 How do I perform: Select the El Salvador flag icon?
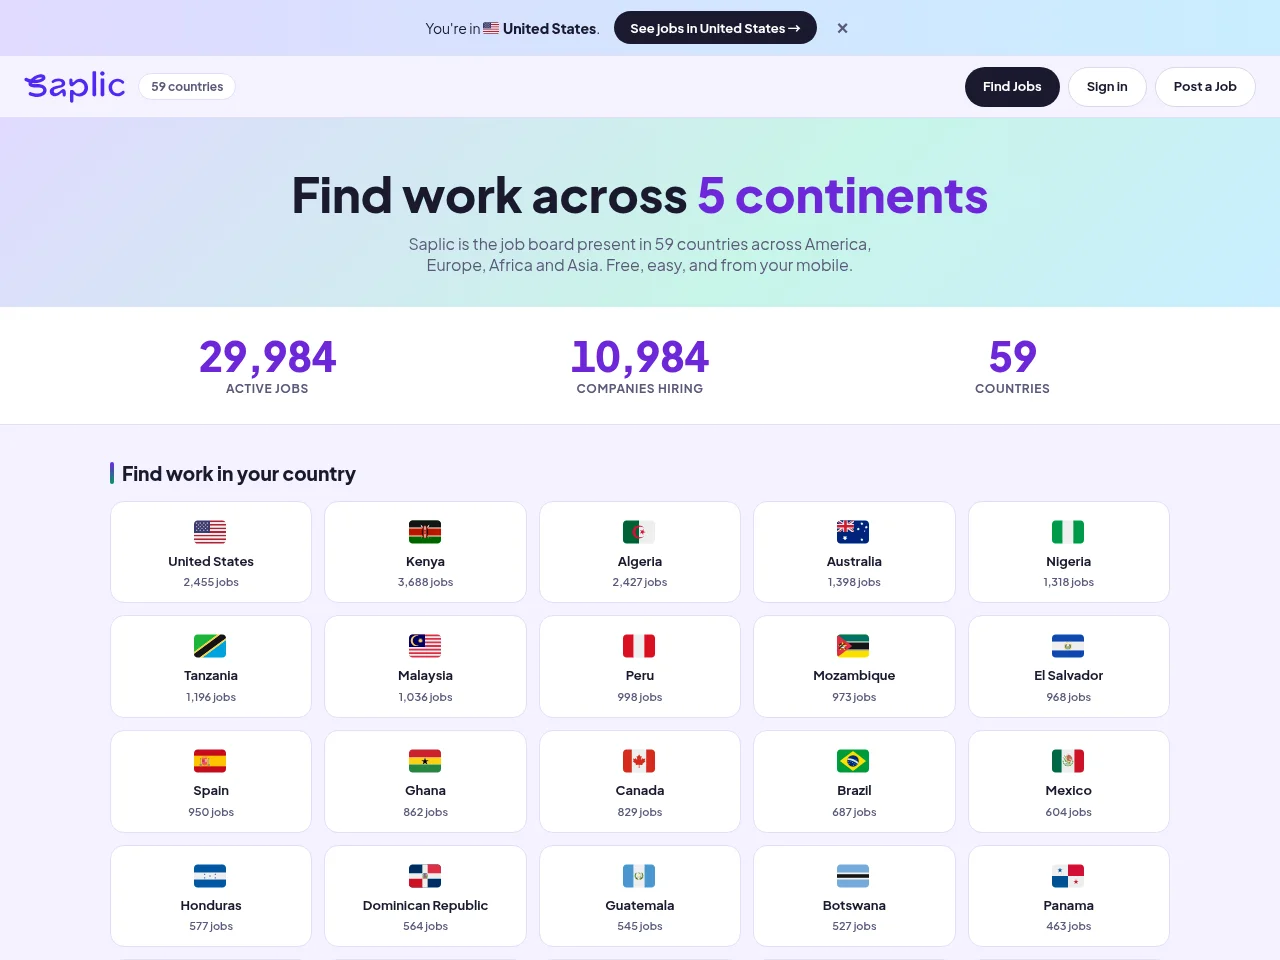pyautogui.click(x=1068, y=646)
